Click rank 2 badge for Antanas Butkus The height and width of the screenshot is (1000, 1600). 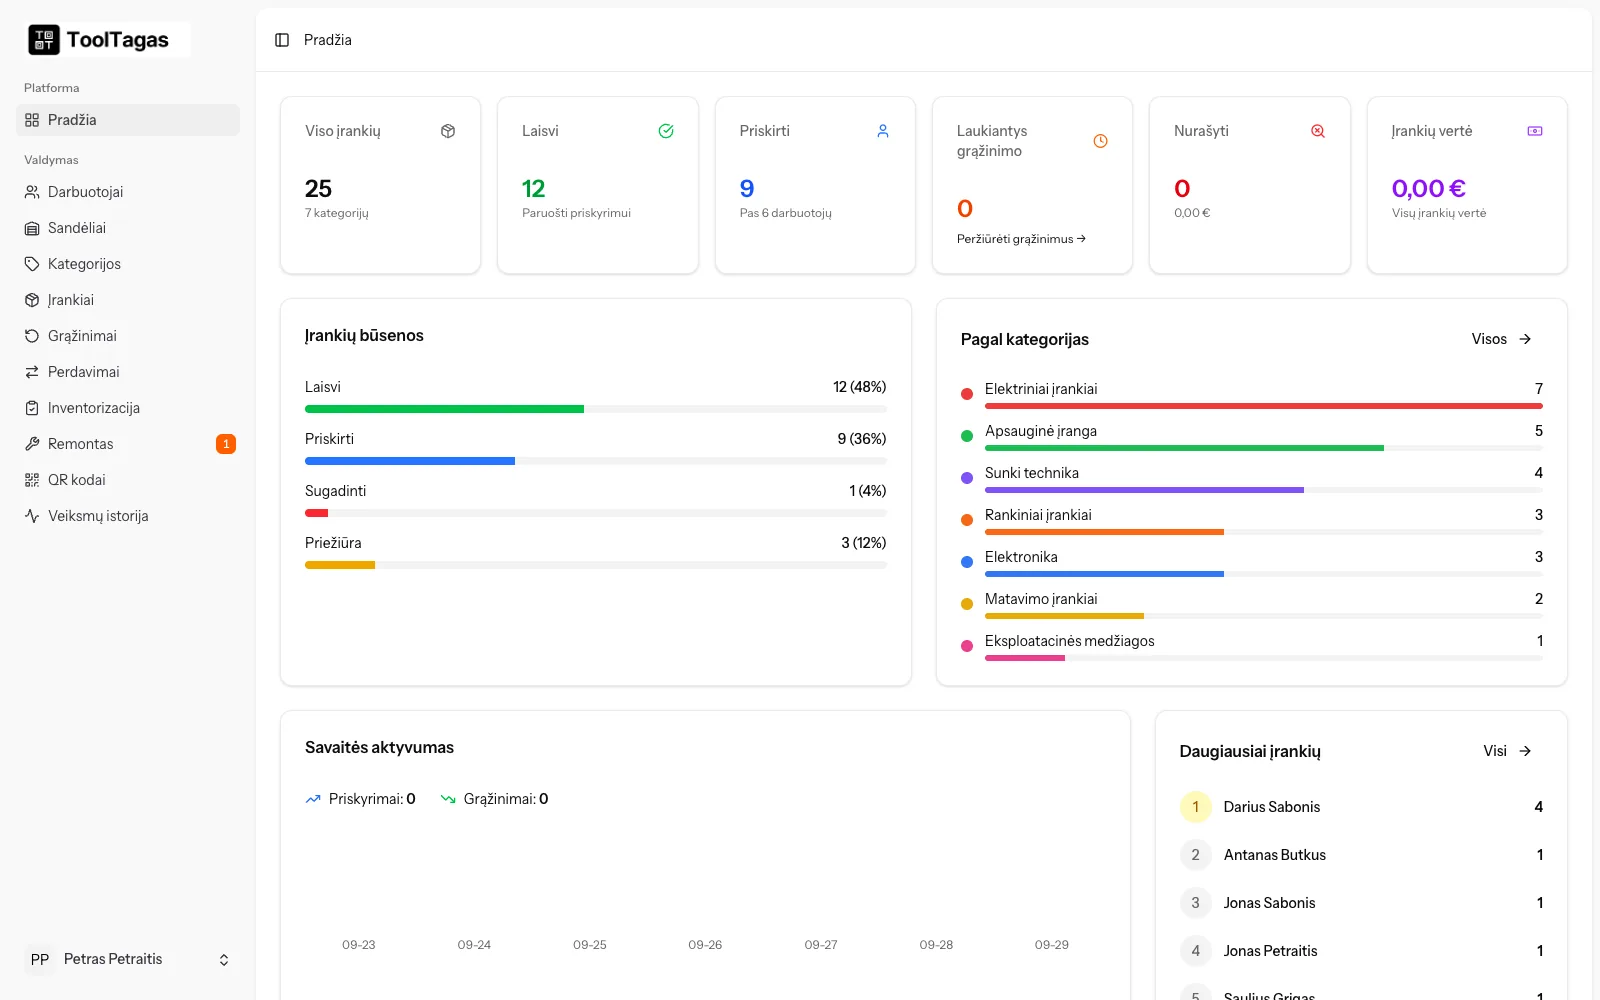tap(1196, 855)
